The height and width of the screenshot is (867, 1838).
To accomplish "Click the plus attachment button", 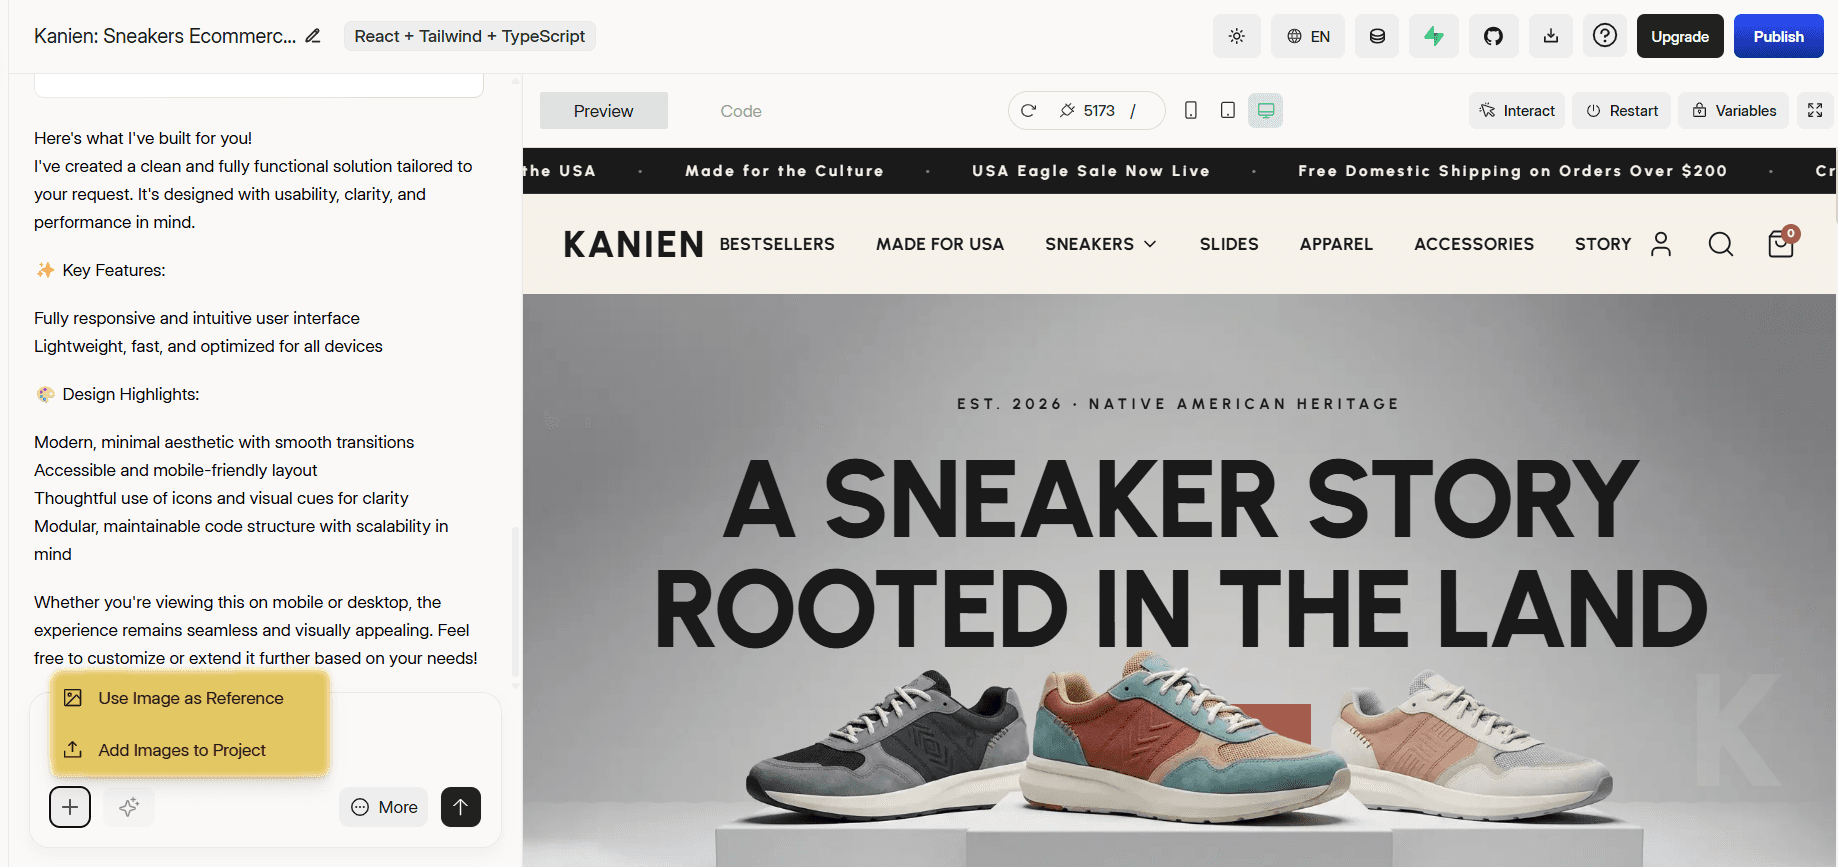I will click(x=70, y=807).
